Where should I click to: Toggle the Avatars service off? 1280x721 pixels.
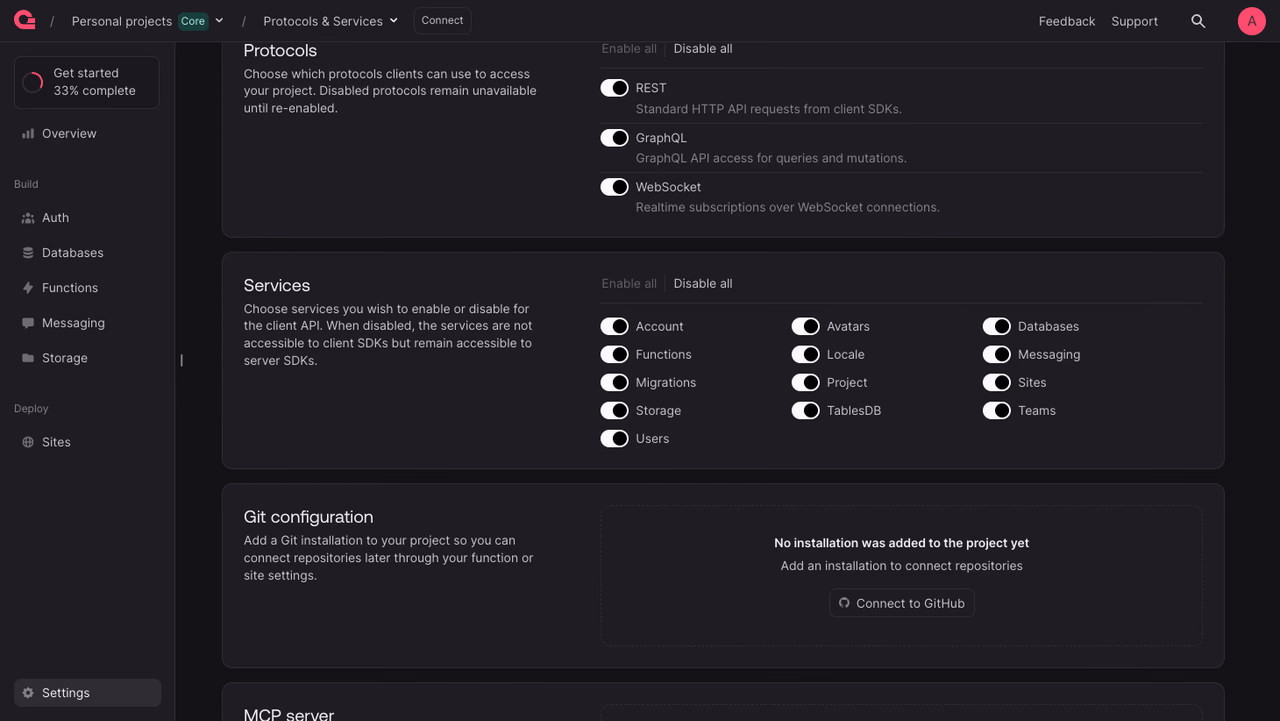[x=805, y=326]
